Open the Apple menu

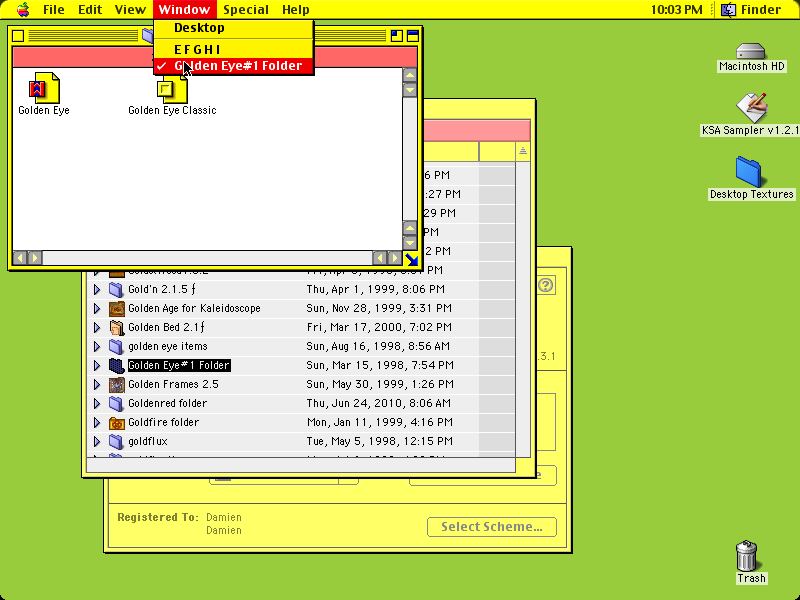click(x=23, y=9)
